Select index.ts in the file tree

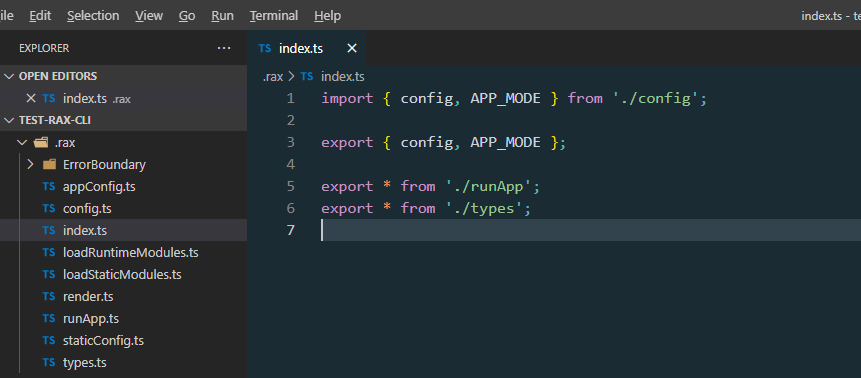pos(124,231)
